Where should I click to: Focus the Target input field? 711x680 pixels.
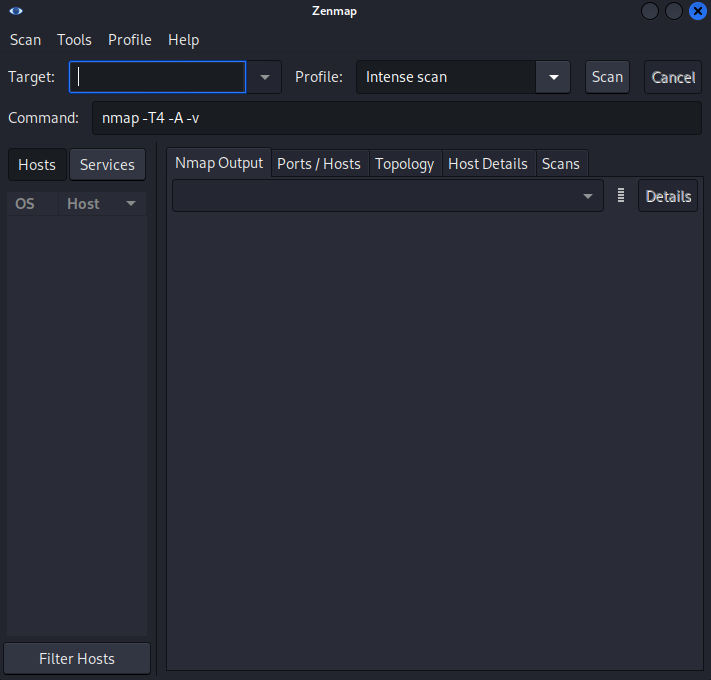point(157,77)
